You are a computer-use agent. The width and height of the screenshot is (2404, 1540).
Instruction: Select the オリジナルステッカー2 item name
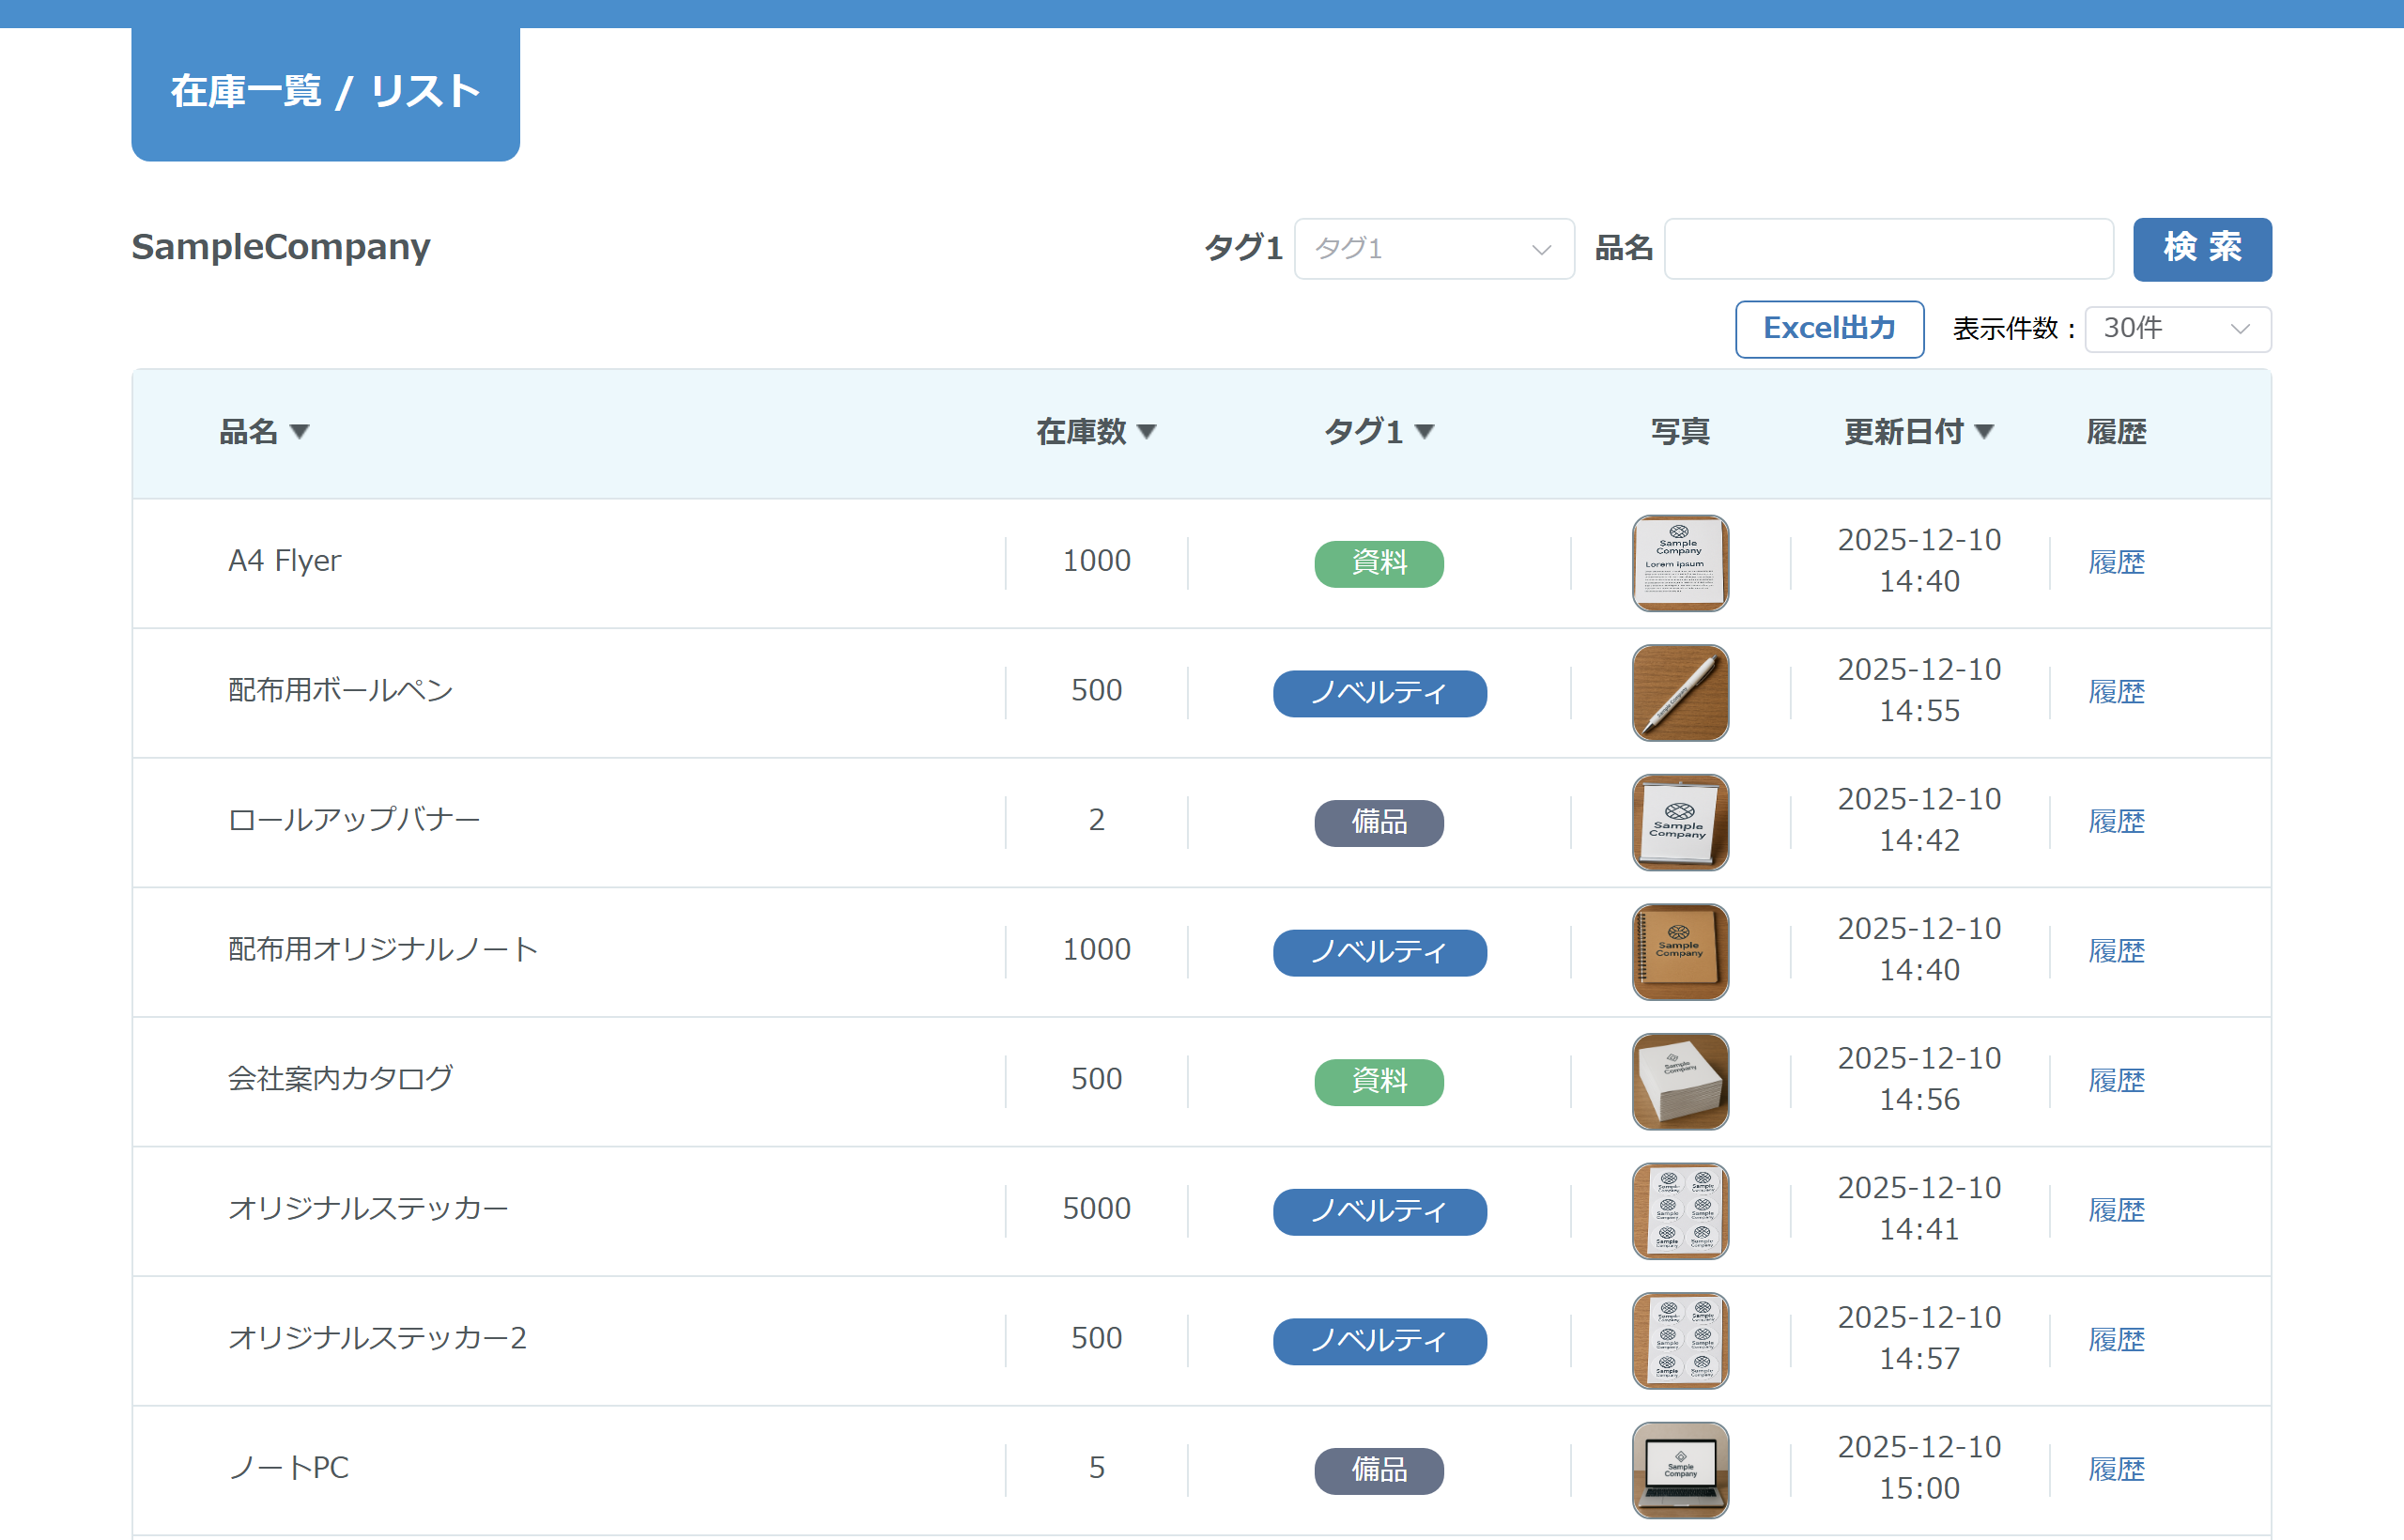[377, 1338]
